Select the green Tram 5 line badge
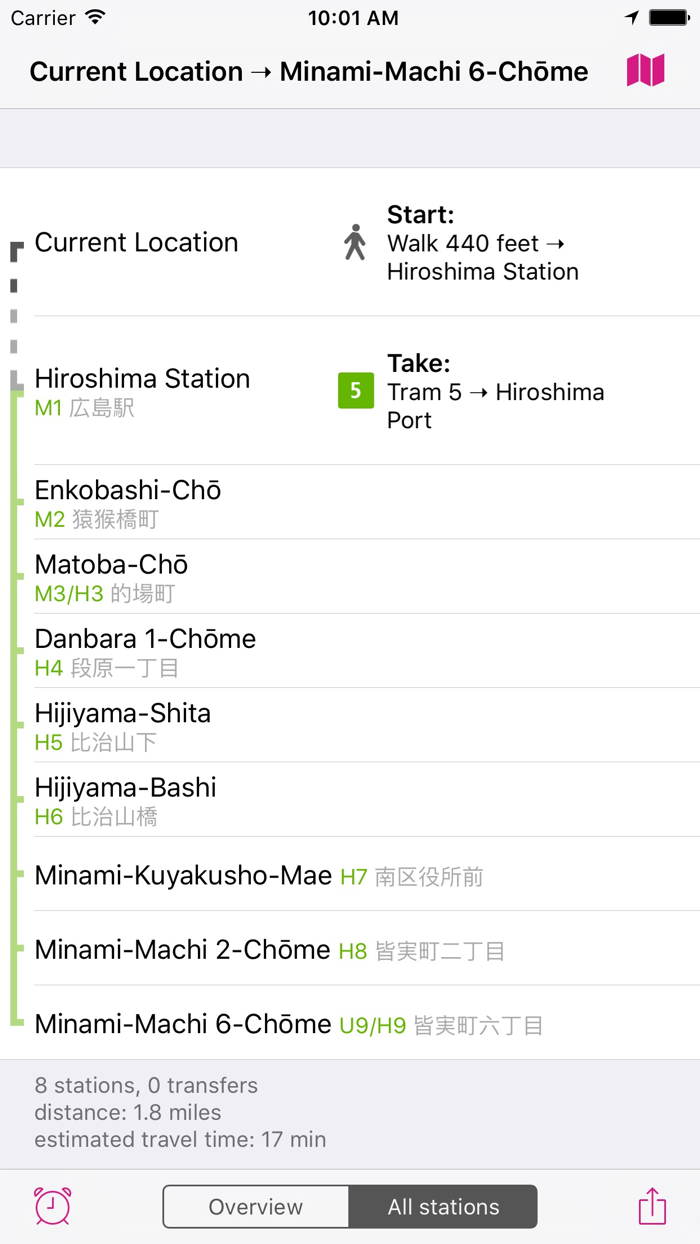The width and height of the screenshot is (700, 1244). point(355,391)
